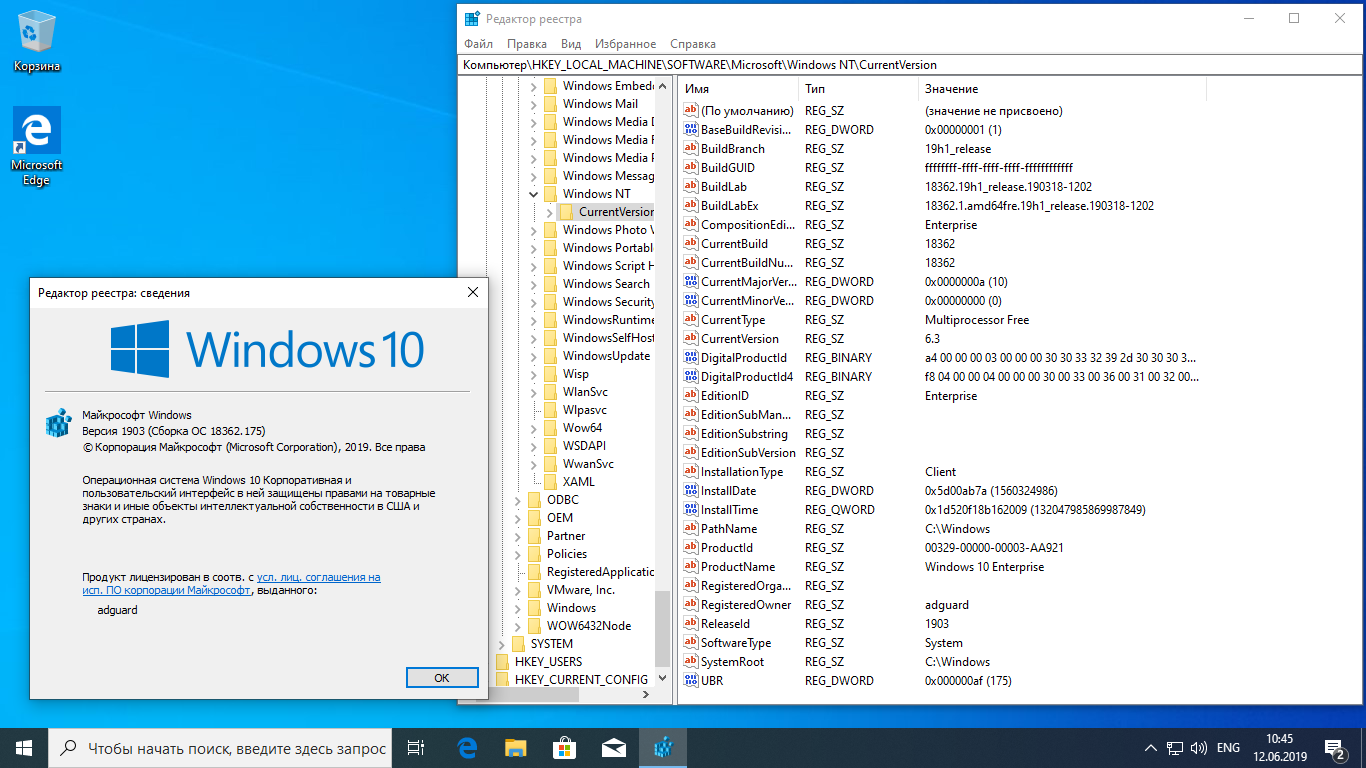The width and height of the screenshot is (1366, 768).
Task: Open Mail app from the taskbar
Action: [x=613, y=748]
